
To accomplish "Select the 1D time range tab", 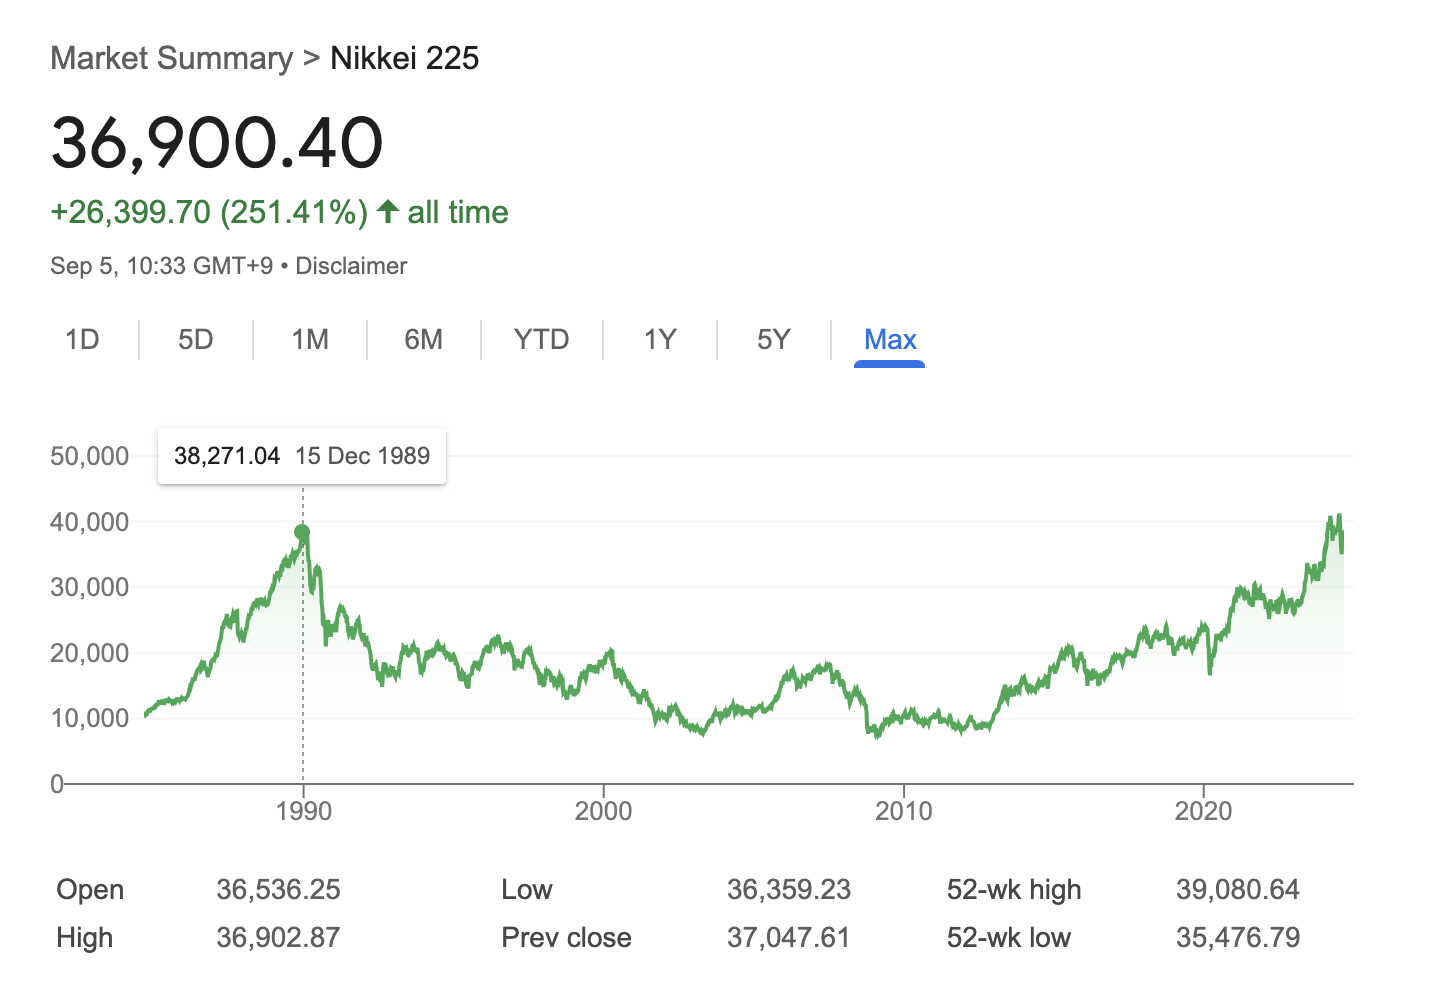I will [x=82, y=340].
